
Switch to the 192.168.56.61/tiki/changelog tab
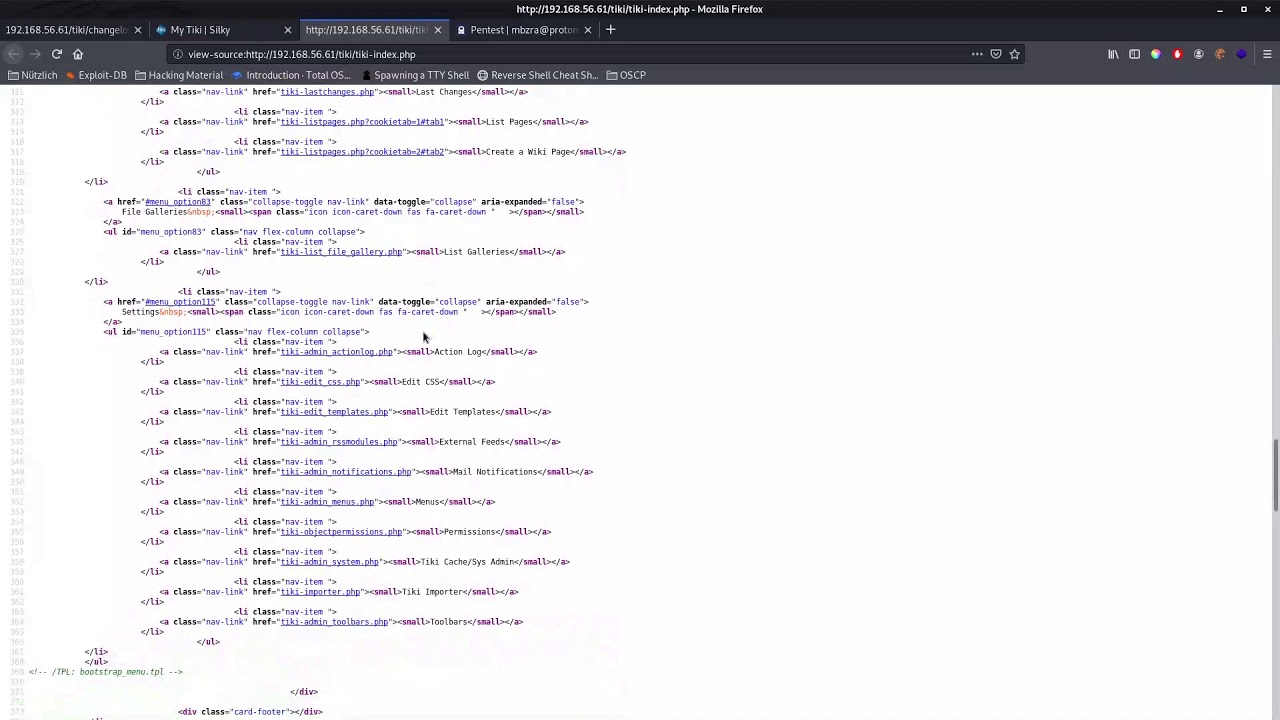66,30
